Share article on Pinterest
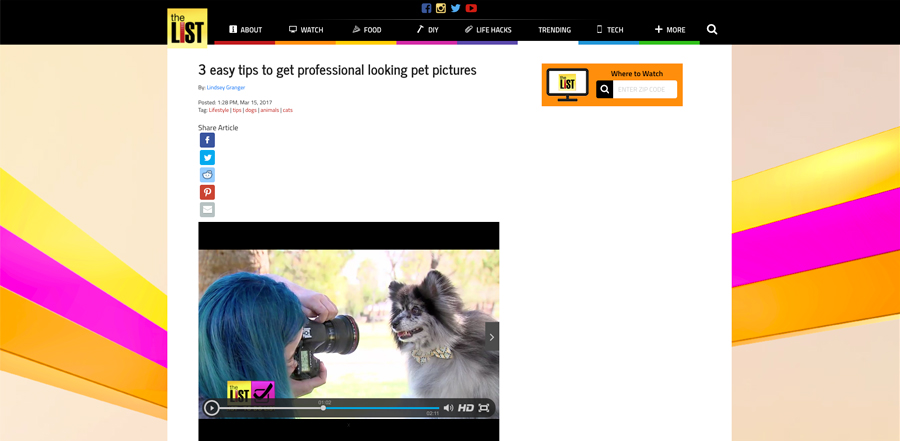 coord(207,192)
